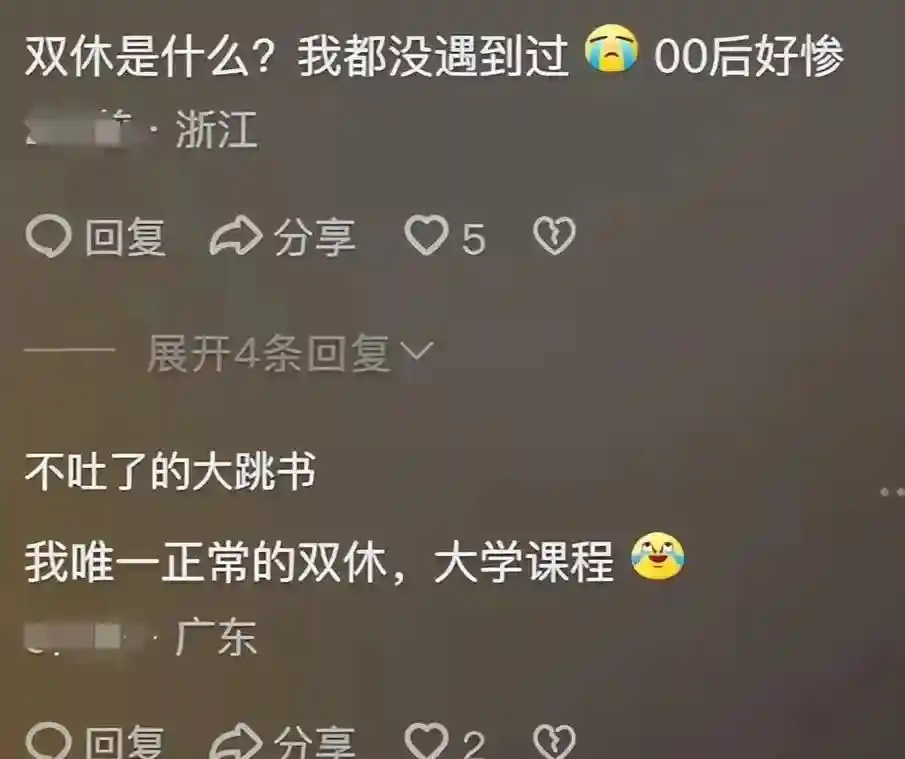Open the profile of user 不吐了的大跳书
905x759 pixels.
[x=170, y=472]
